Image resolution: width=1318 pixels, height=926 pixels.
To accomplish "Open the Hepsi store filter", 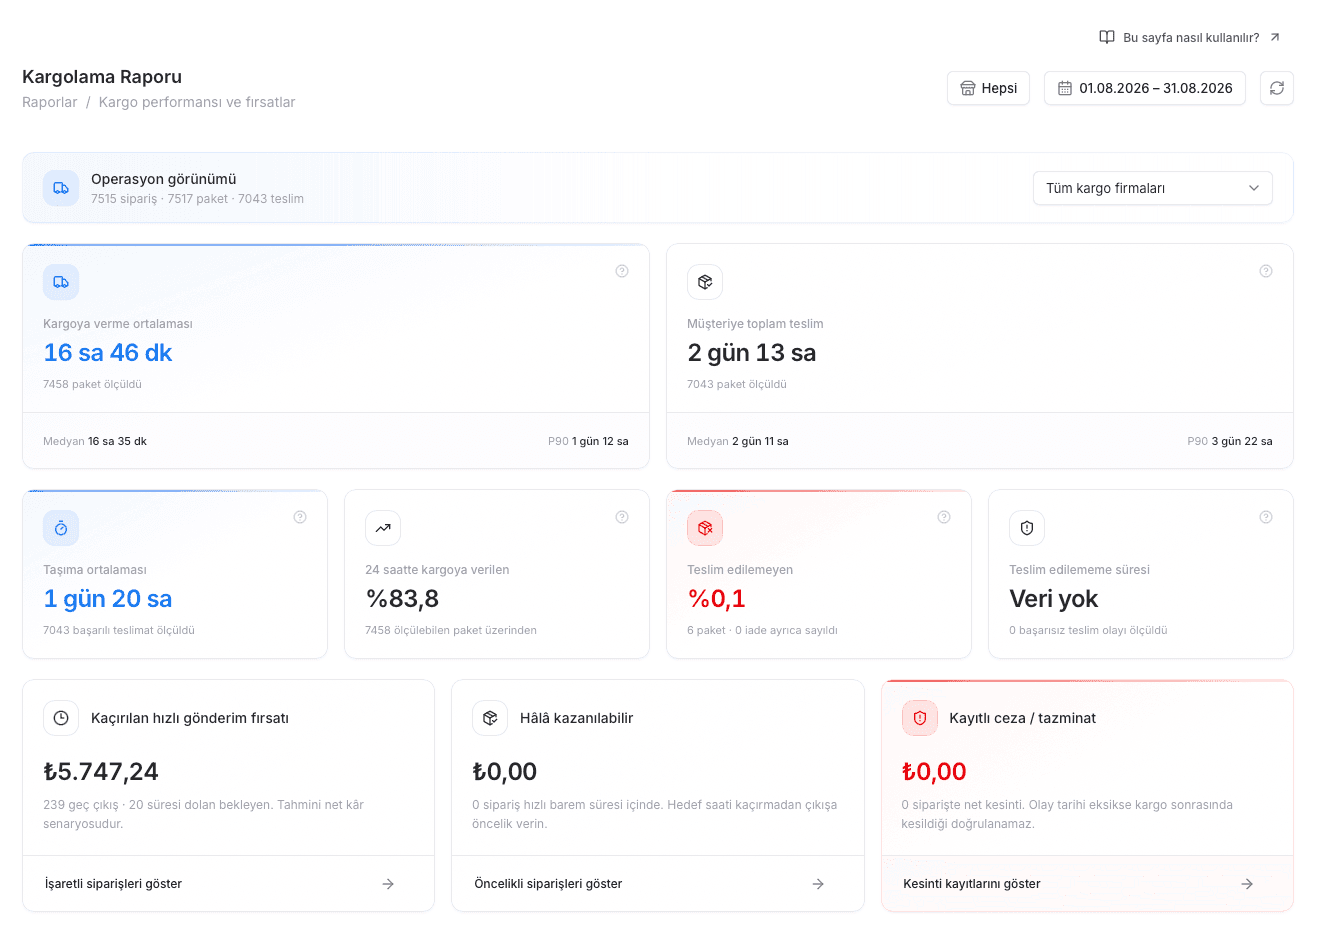I will pyautogui.click(x=988, y=88).
